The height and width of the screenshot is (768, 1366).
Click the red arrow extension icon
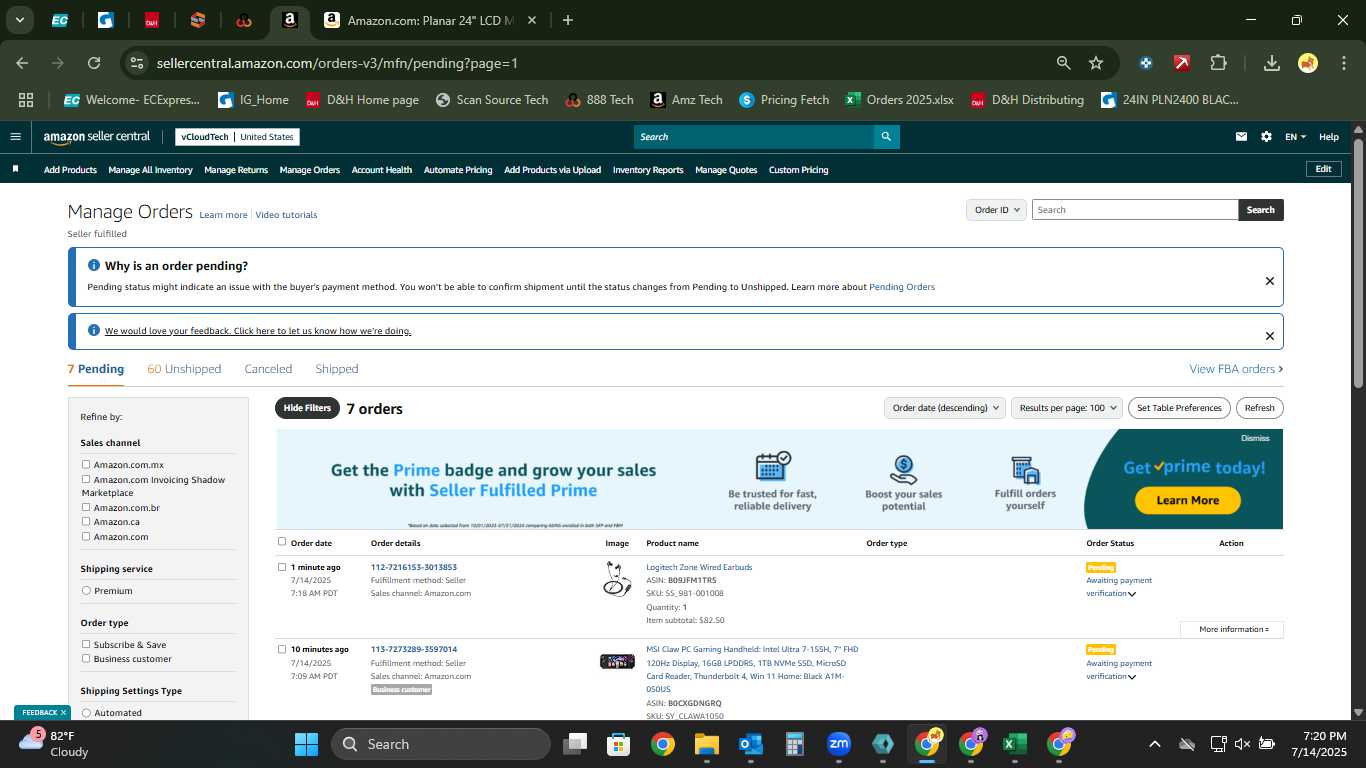point(1182,63)
